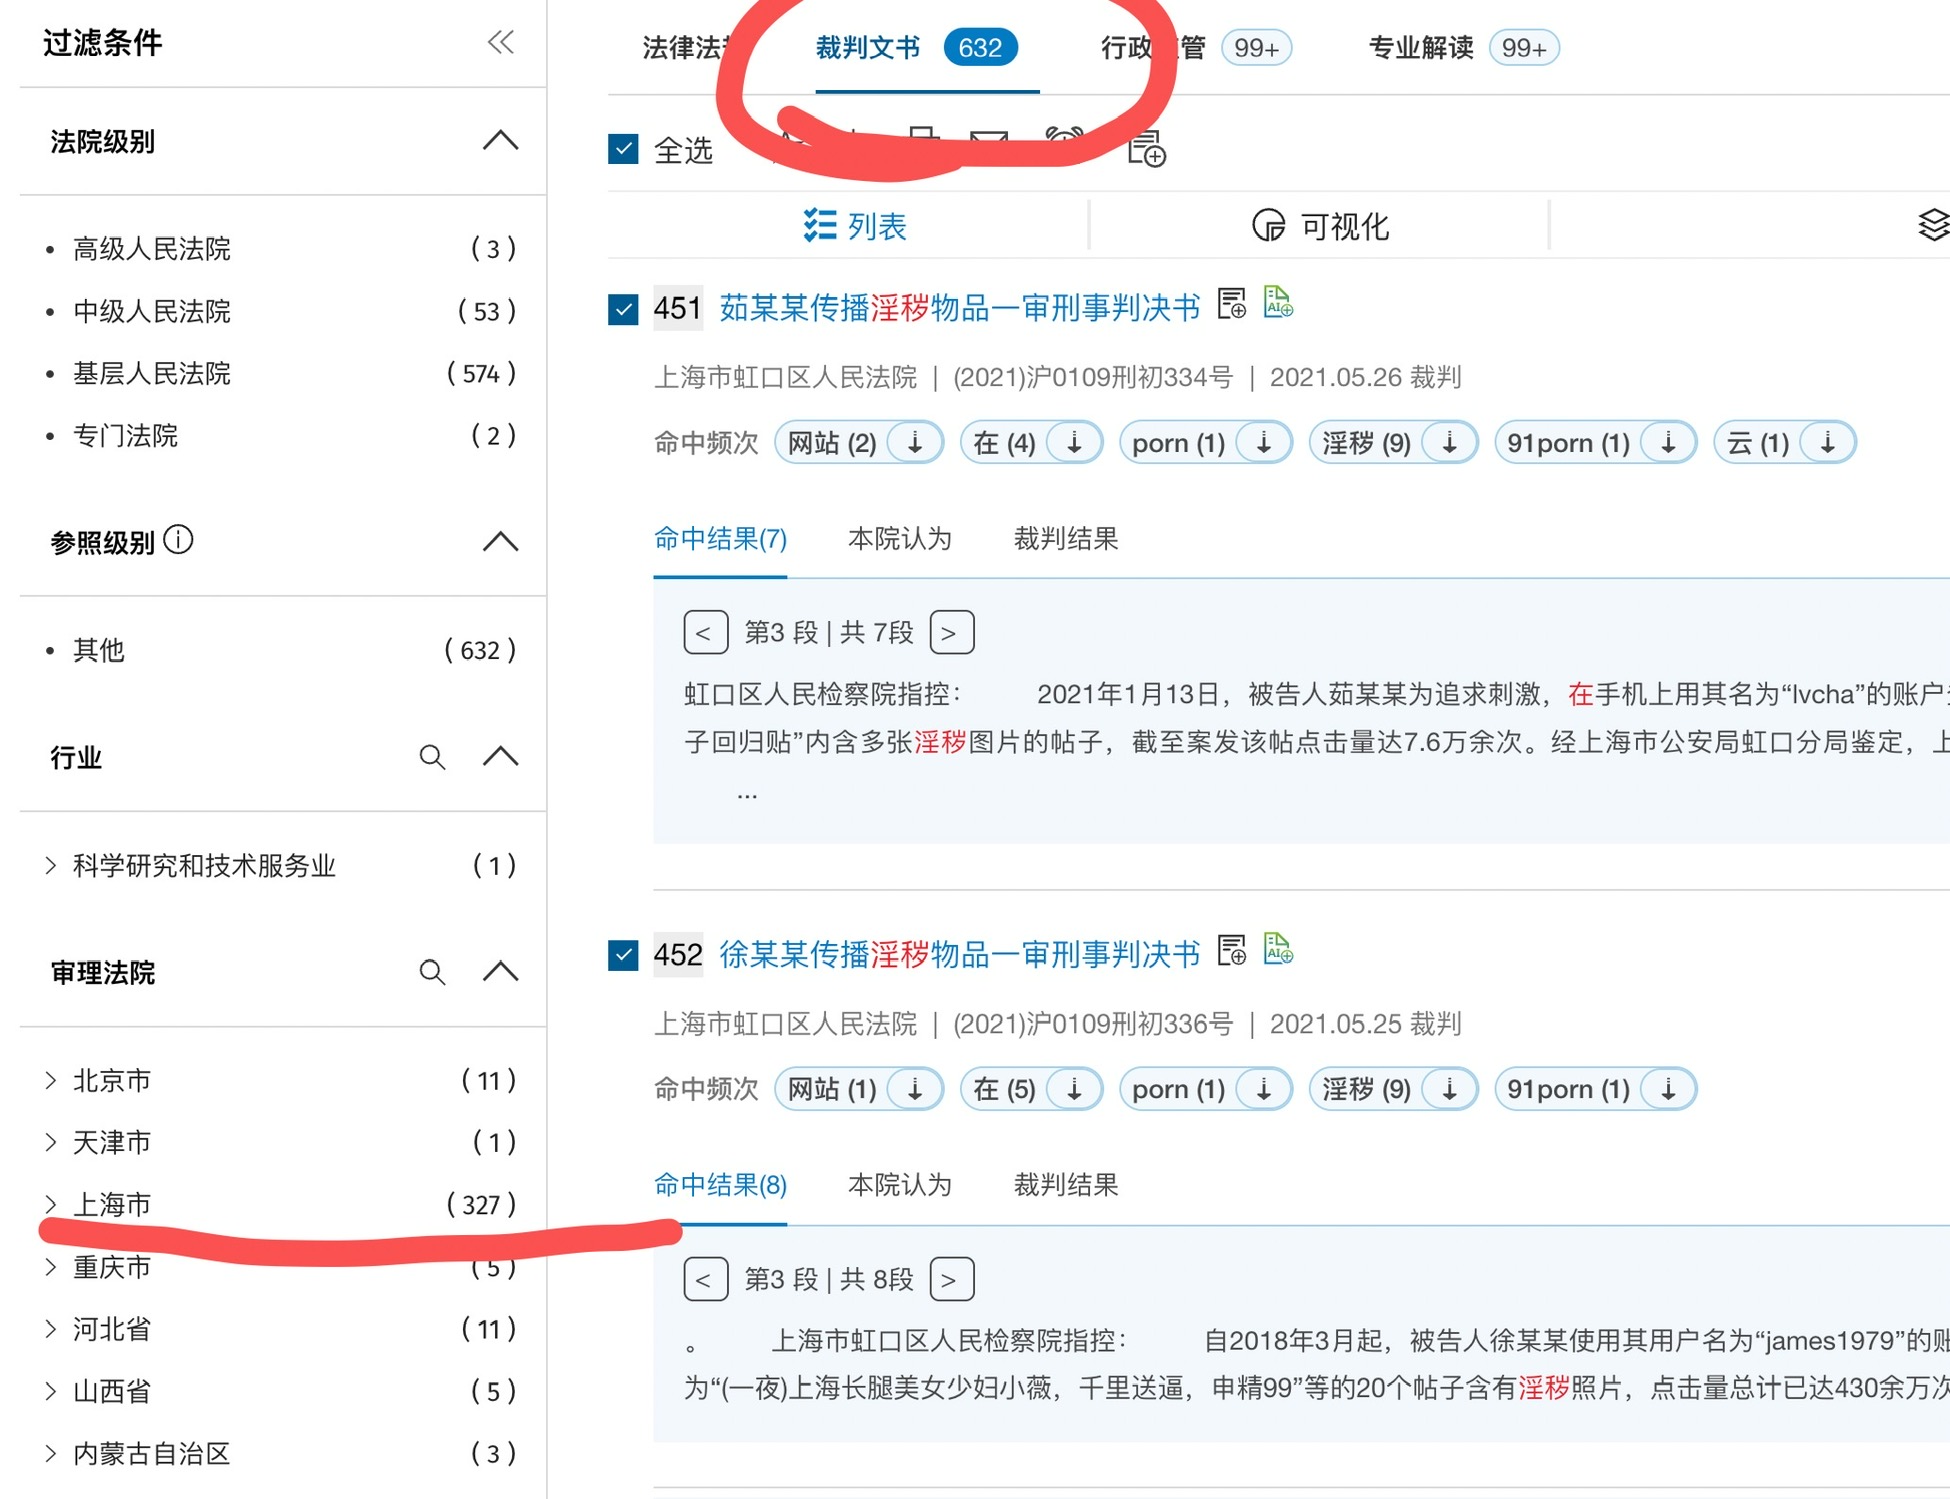Open 茹某某传播淫秽物品一审刑事判决书 title link
1950x1499 pixels.
959,308
